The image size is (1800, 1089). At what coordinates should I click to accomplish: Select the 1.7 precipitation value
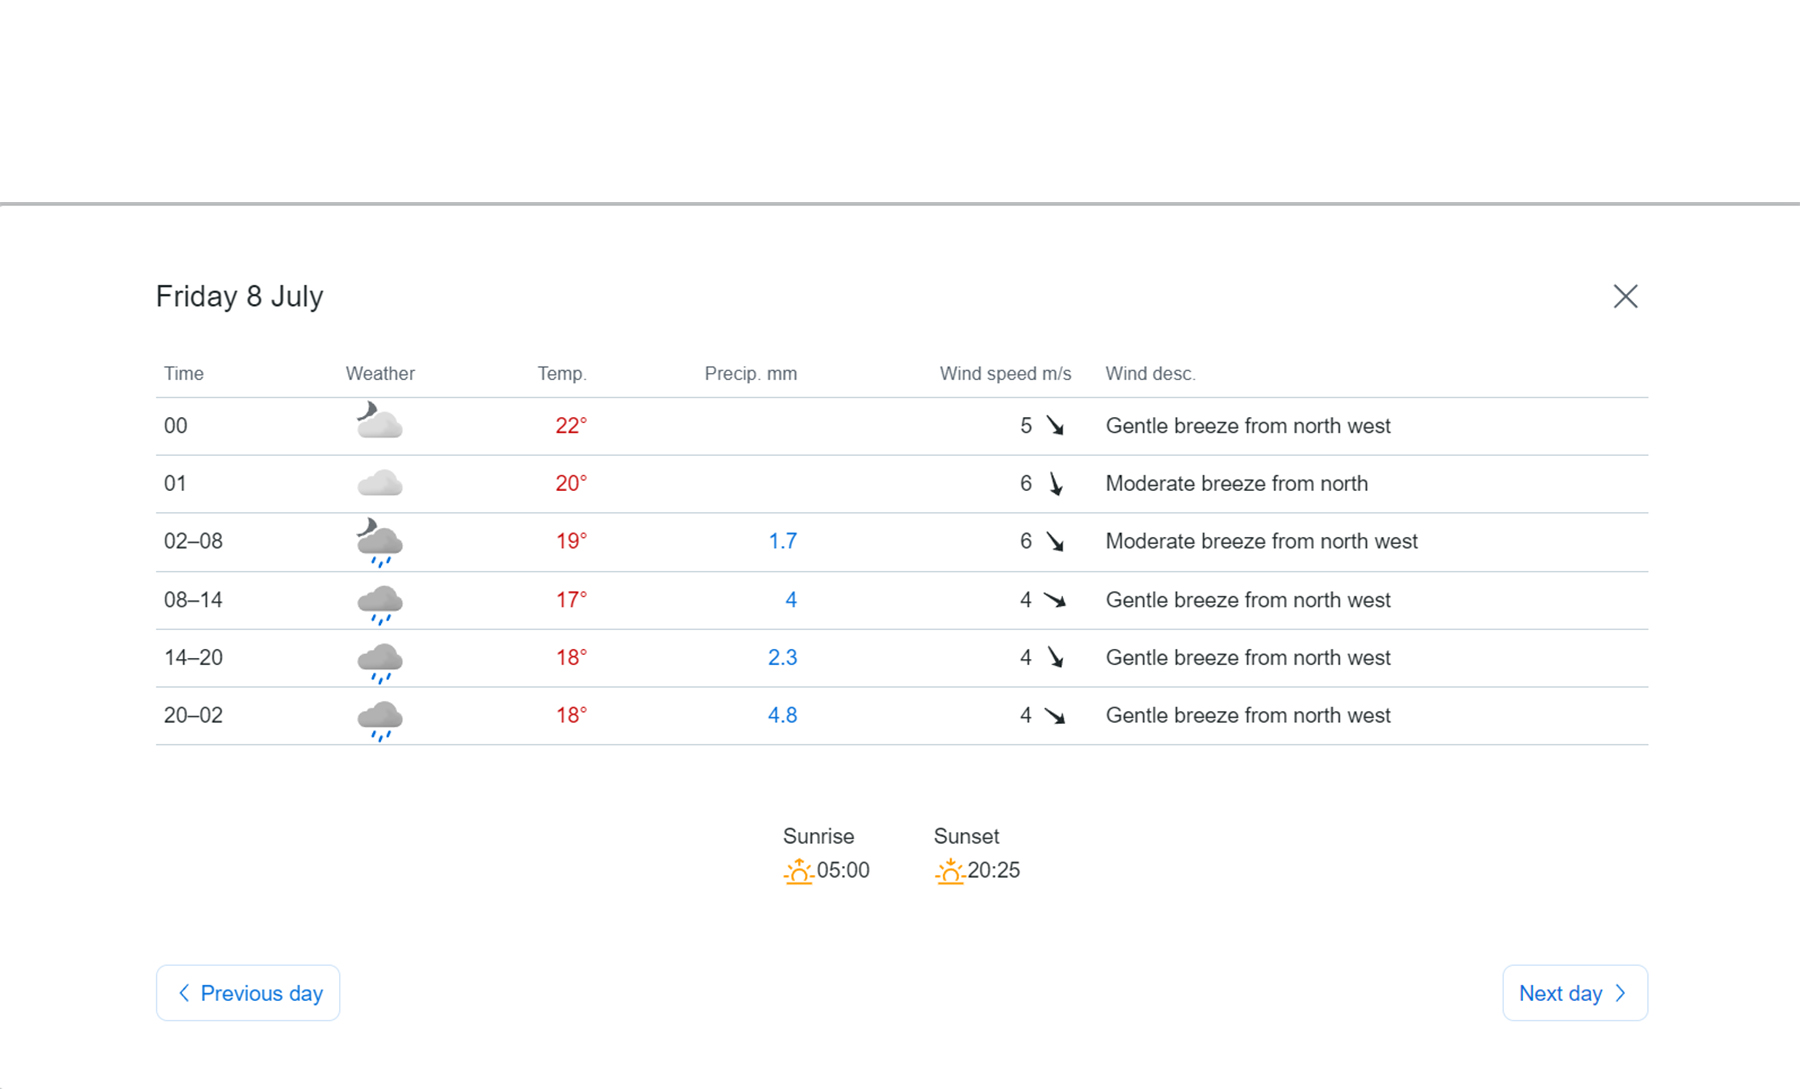point(782,541)
